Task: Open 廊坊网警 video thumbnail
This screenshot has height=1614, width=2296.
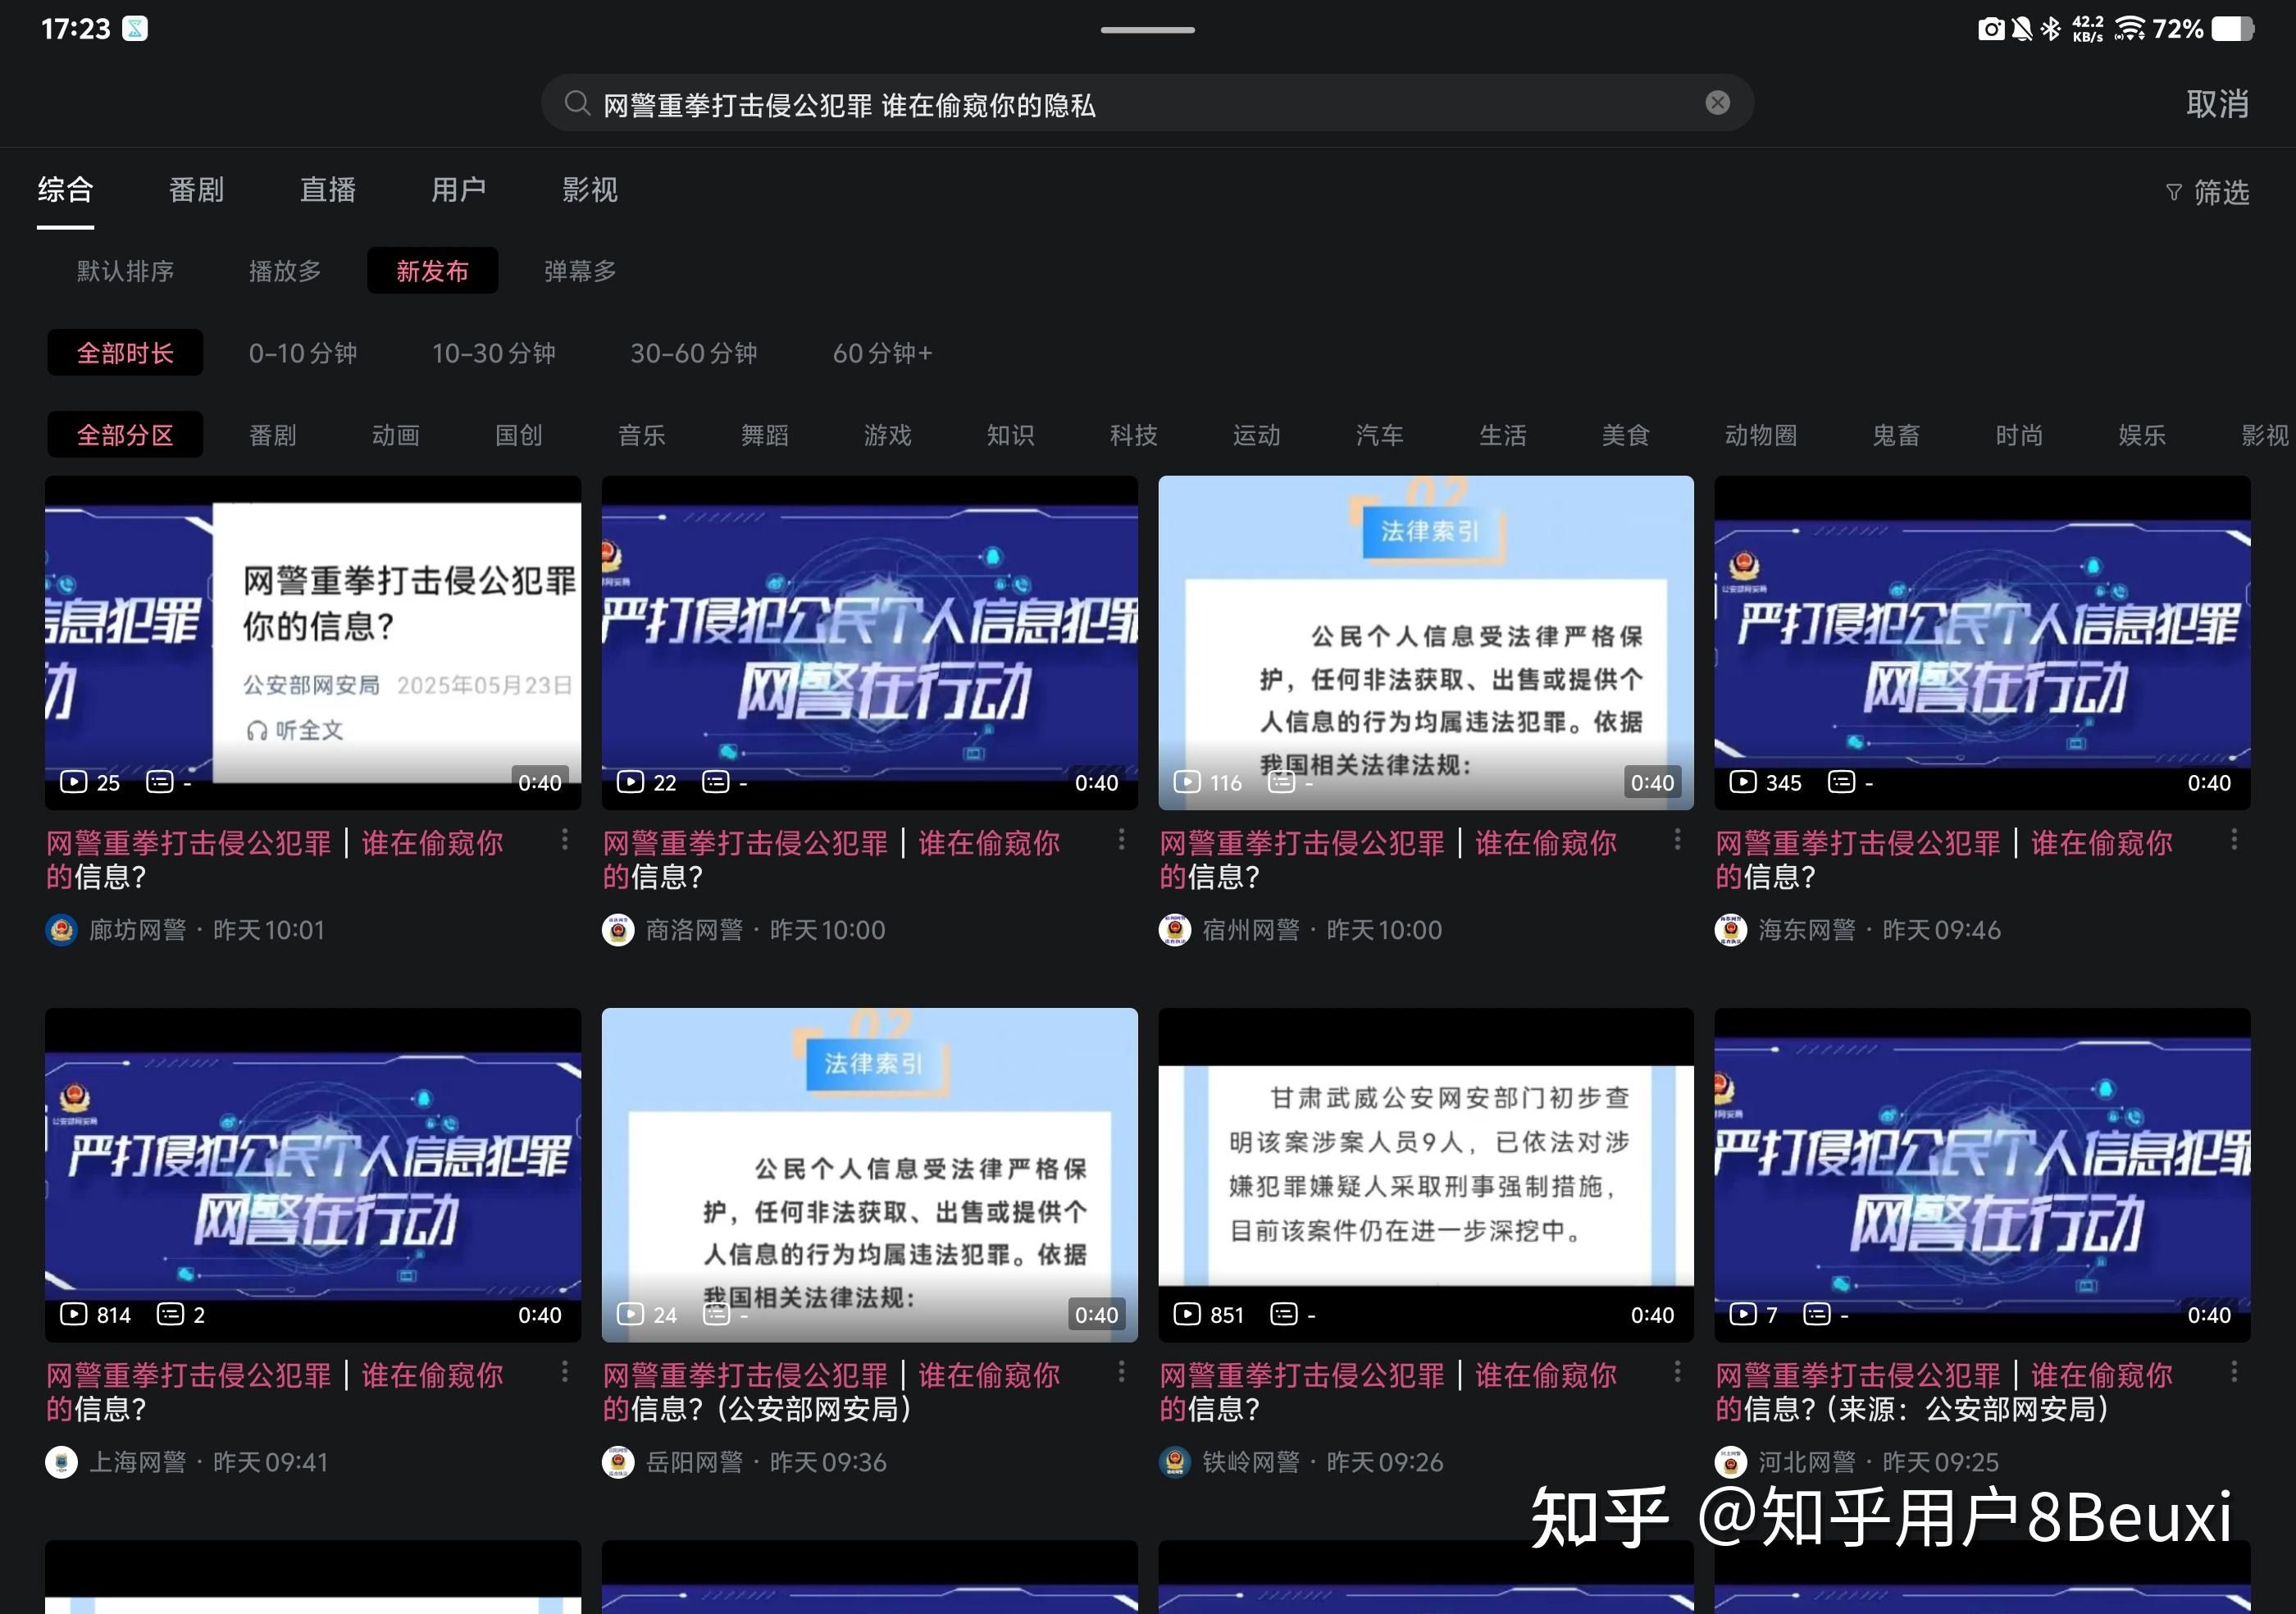Action: click(313, 642)
